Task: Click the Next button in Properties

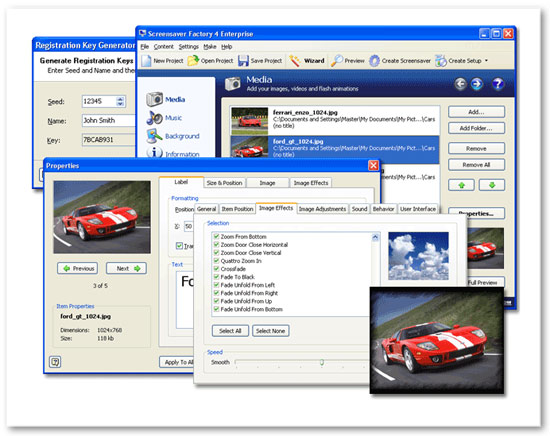Action: [x=126, y=268]
